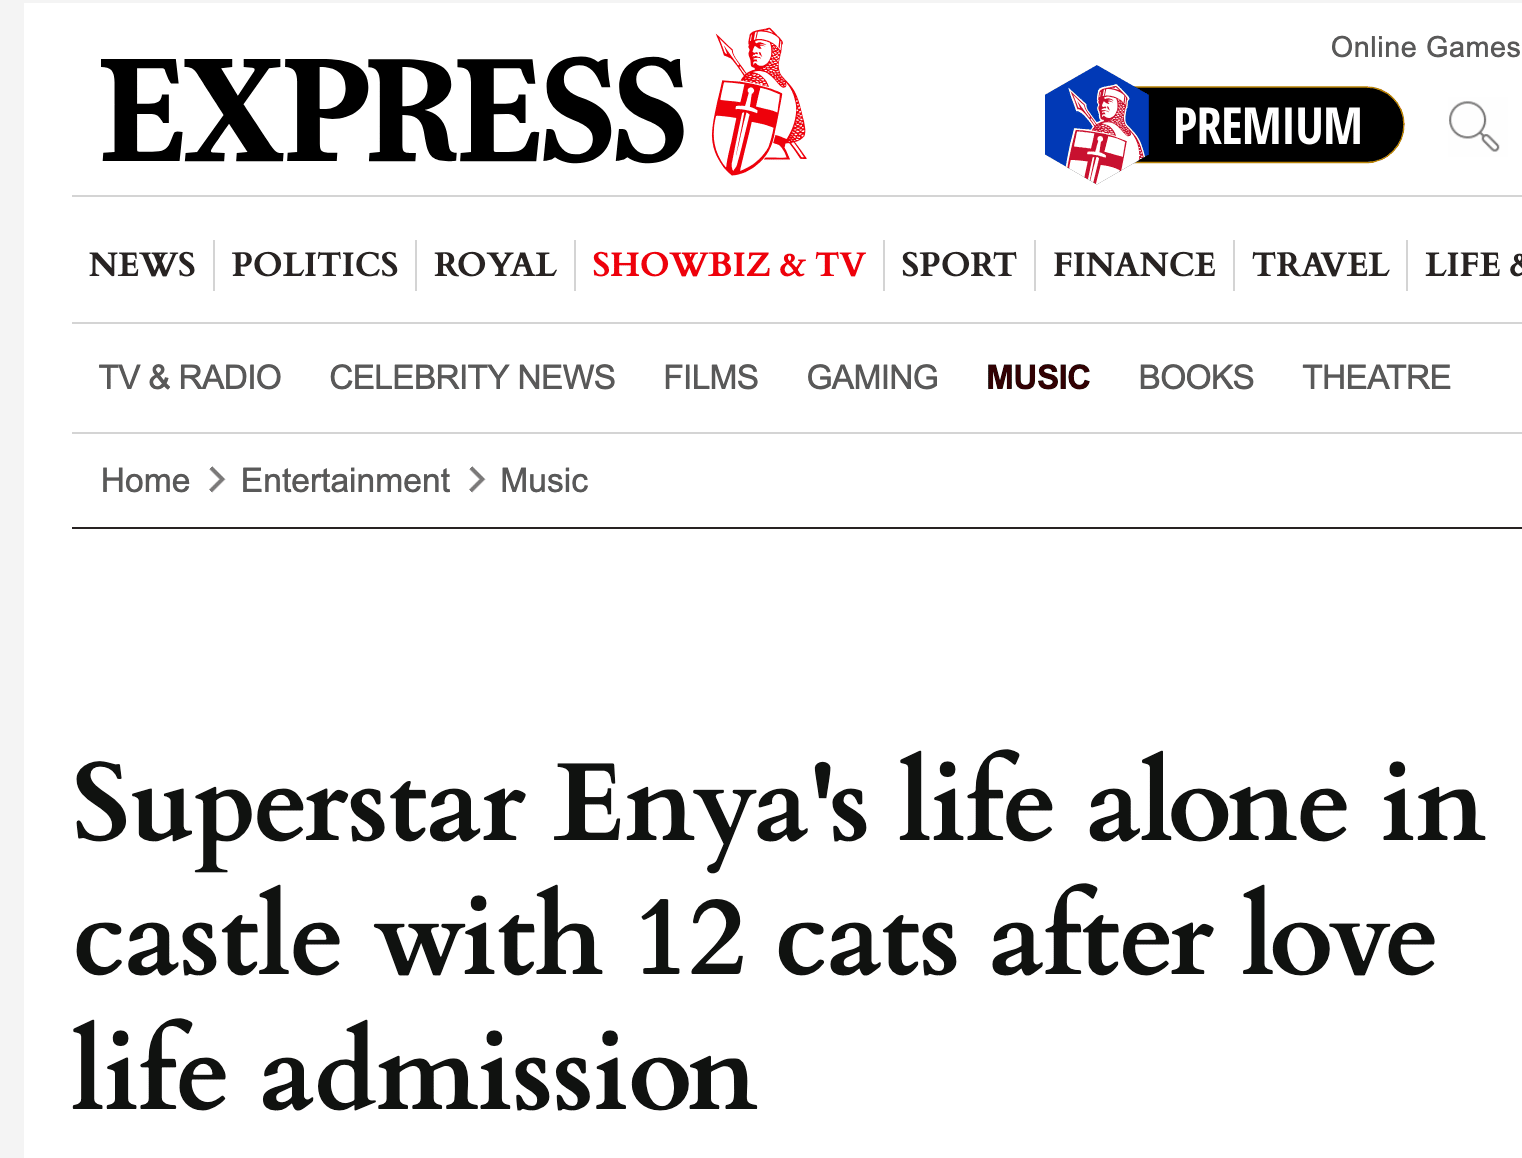Open the Premium subscription button
The height and width of the screenshot is (1158, 1522).
point(1267,126)
